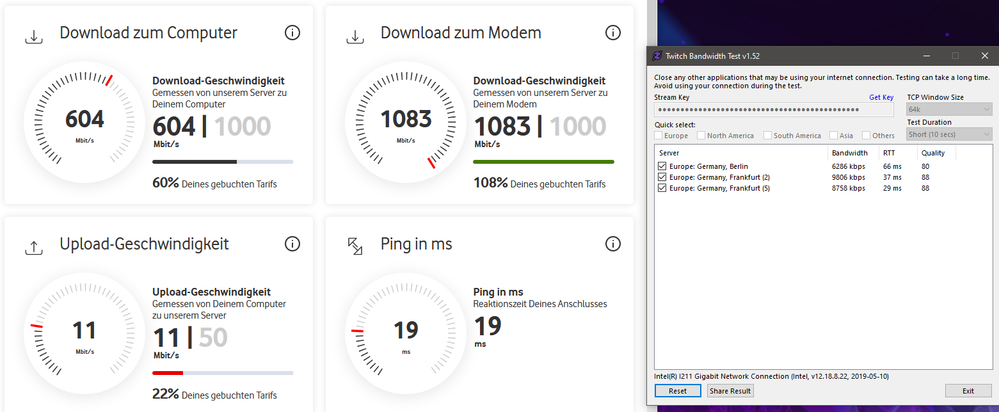
Task: Toggle the South America quick select checkbox
Action: 768,136
